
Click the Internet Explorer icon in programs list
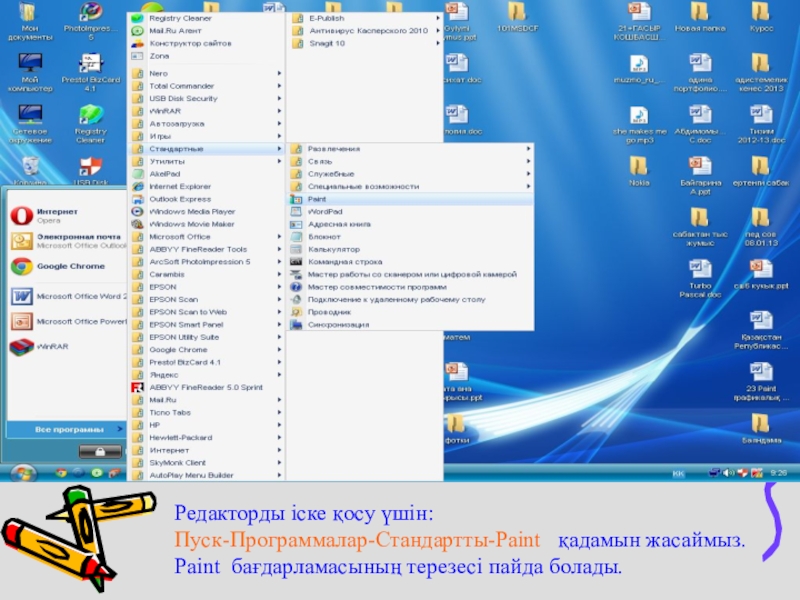tap(138, 186)
